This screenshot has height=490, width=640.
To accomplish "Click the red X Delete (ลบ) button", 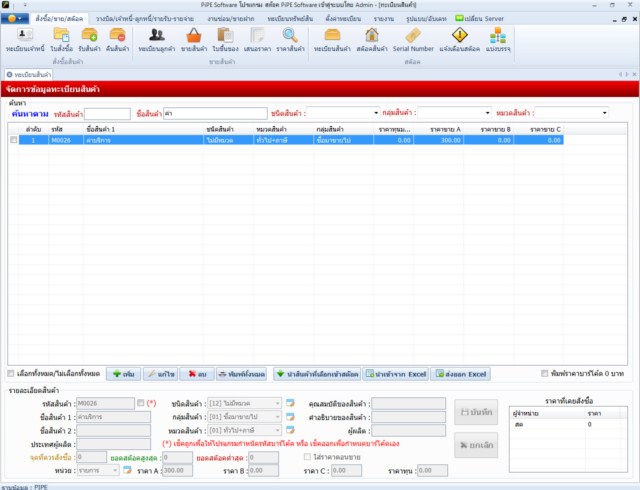I will [197, 374].
